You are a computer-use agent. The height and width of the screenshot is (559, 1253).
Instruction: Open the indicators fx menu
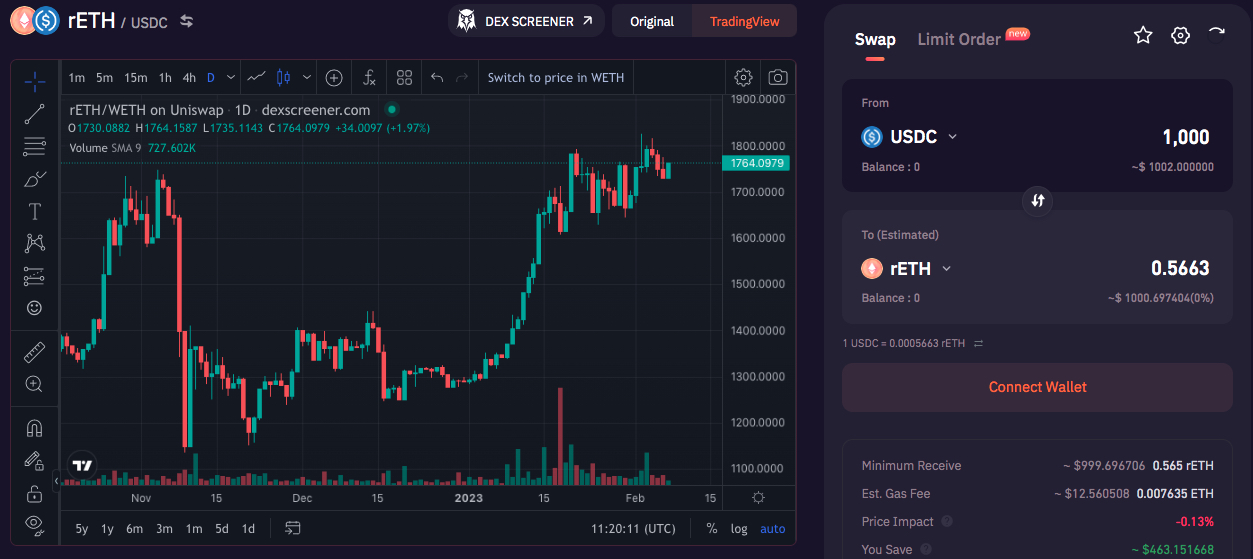pos(369,77)
